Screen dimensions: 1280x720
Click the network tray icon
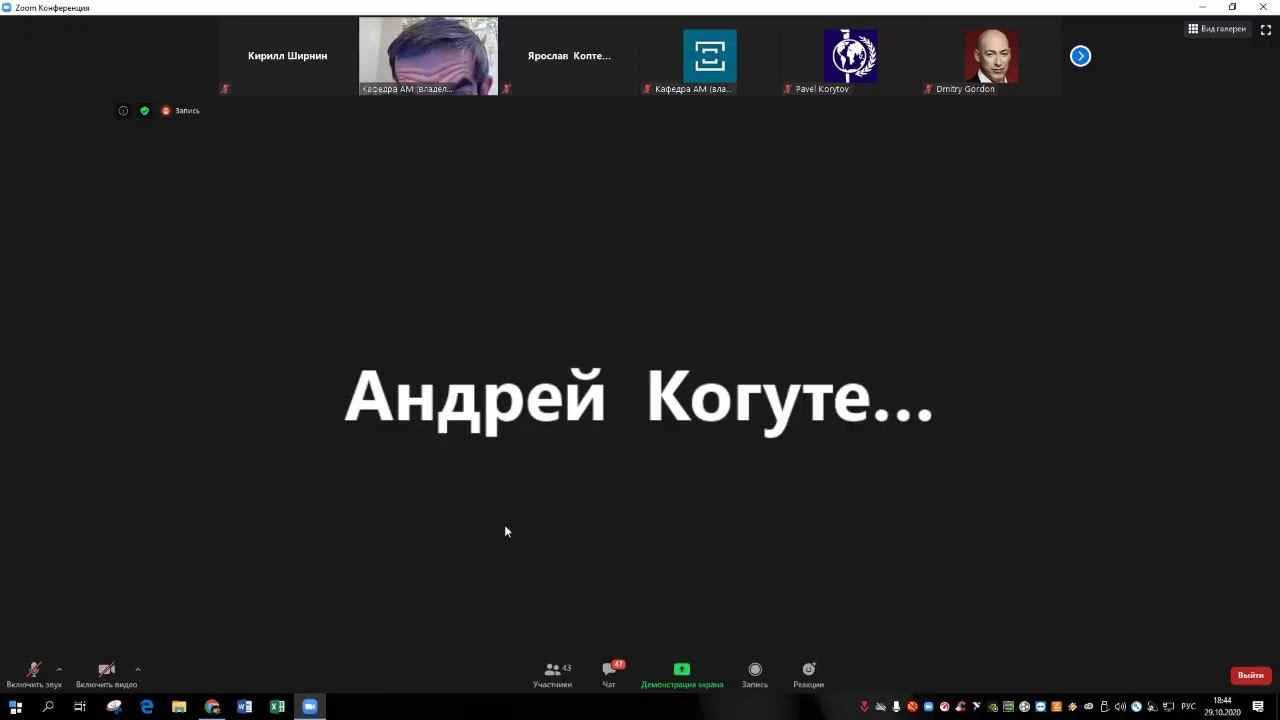point(1167,707)
